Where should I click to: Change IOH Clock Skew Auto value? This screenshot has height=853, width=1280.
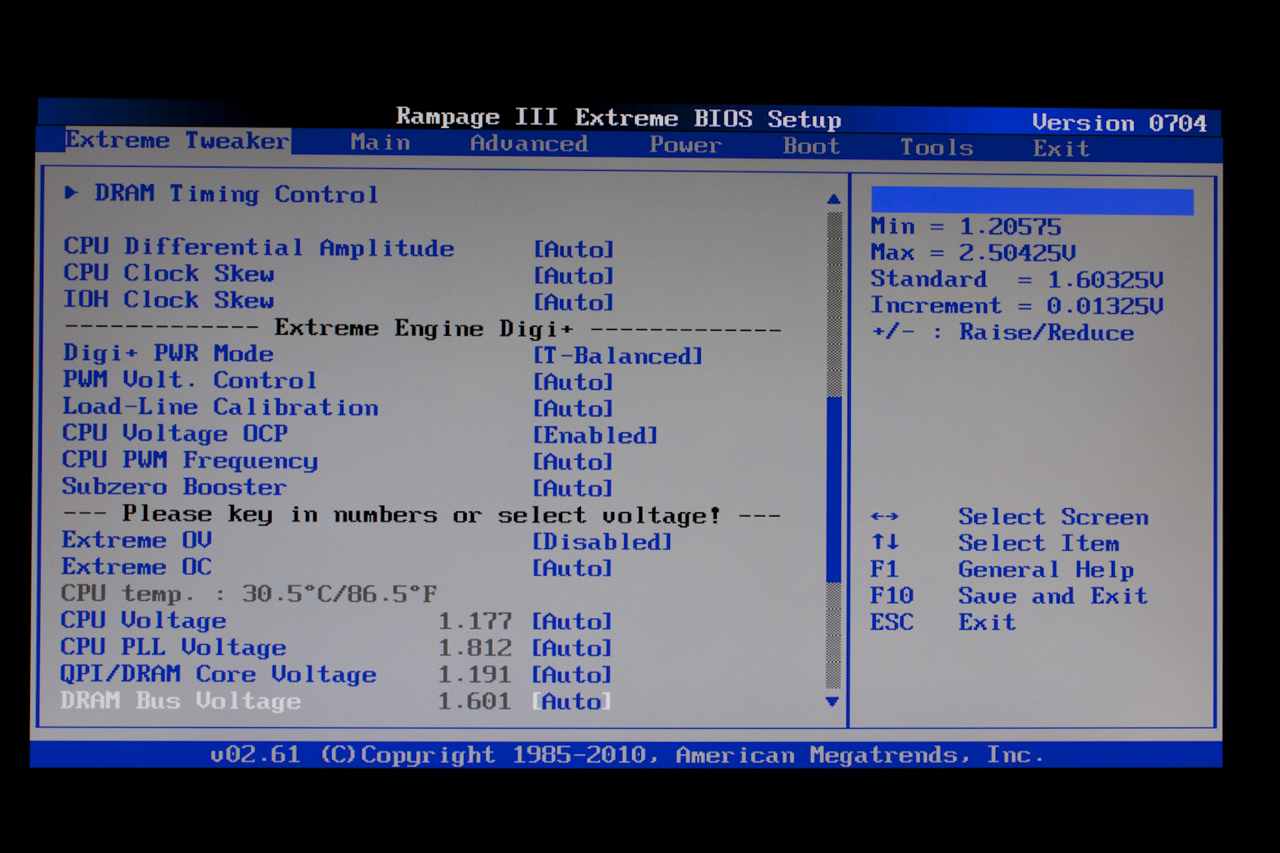(574, 302)
